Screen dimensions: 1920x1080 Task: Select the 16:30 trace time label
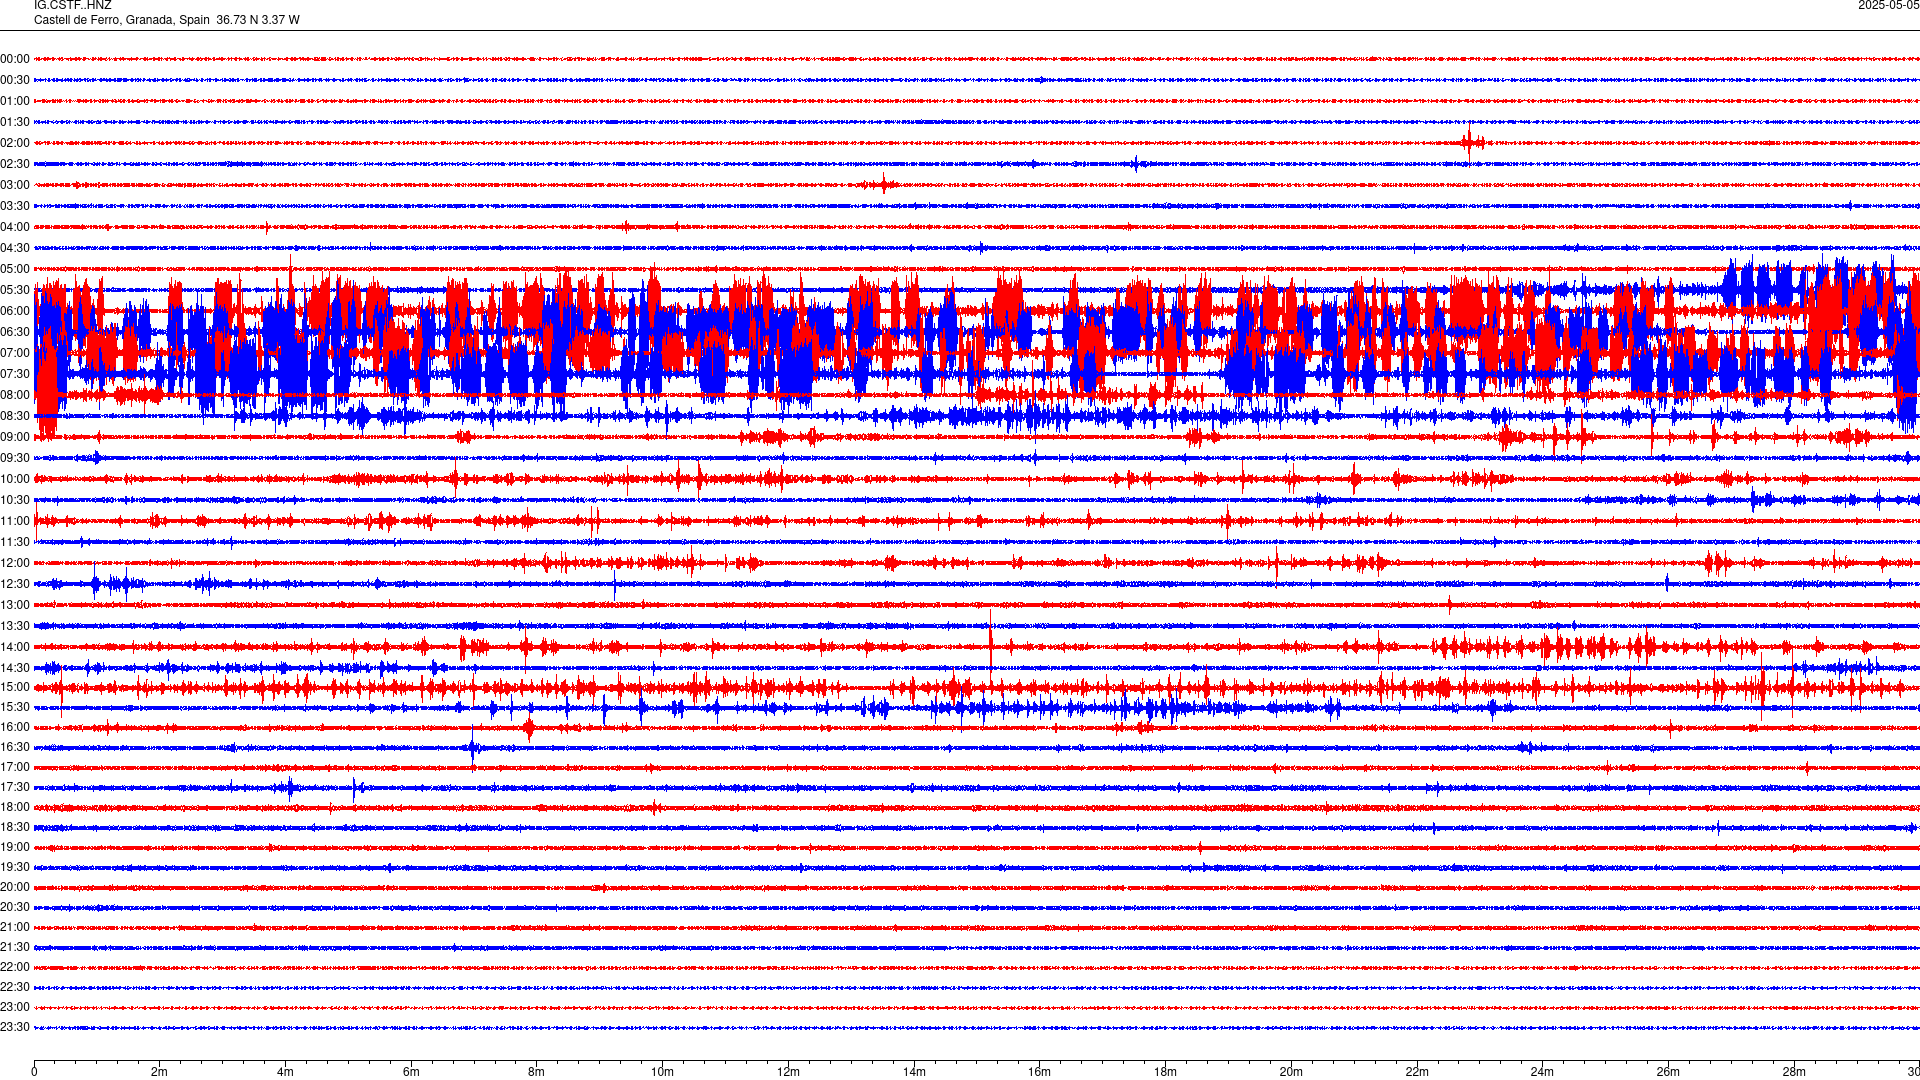15,747
